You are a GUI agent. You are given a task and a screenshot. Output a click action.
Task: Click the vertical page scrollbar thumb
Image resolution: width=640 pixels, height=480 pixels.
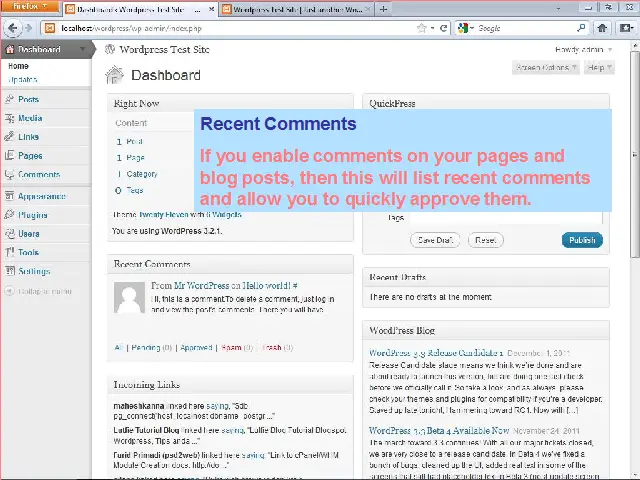coord(635,154)
